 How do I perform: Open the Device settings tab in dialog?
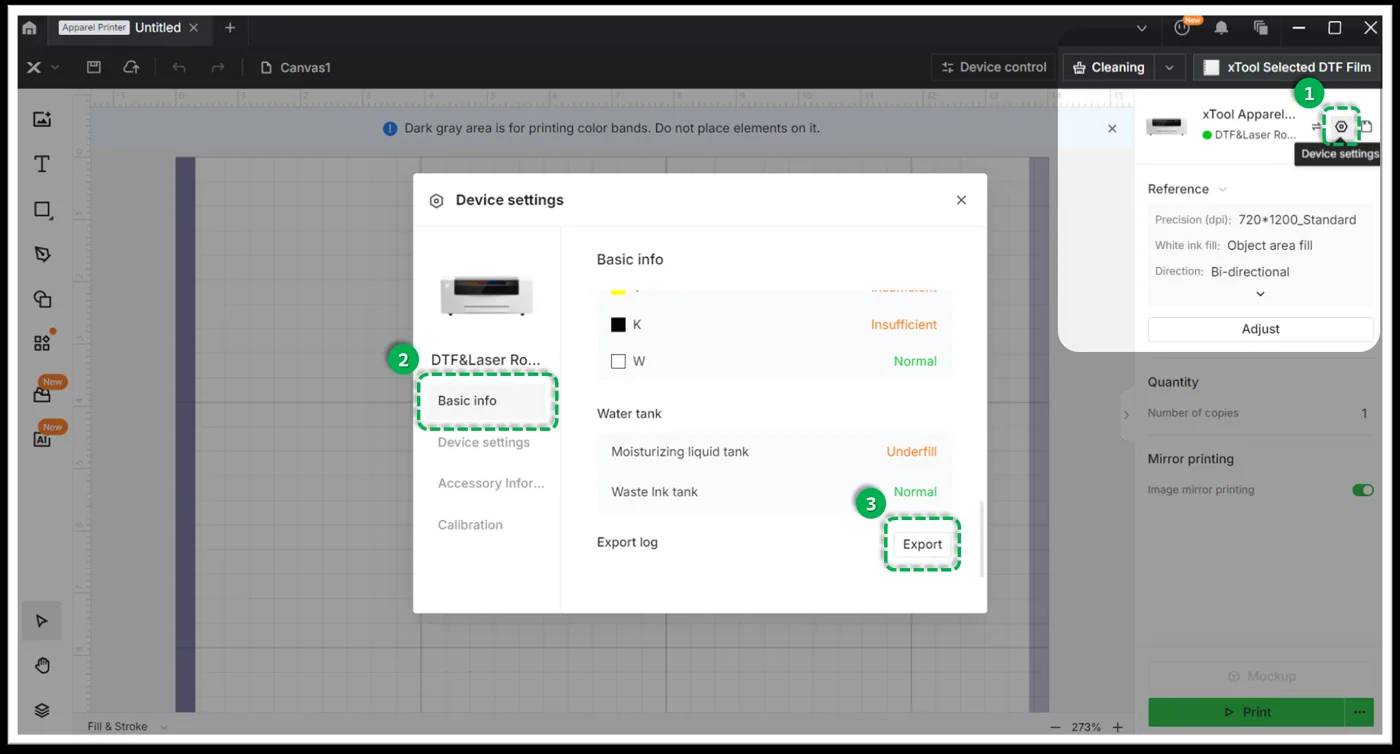[484, 442]
